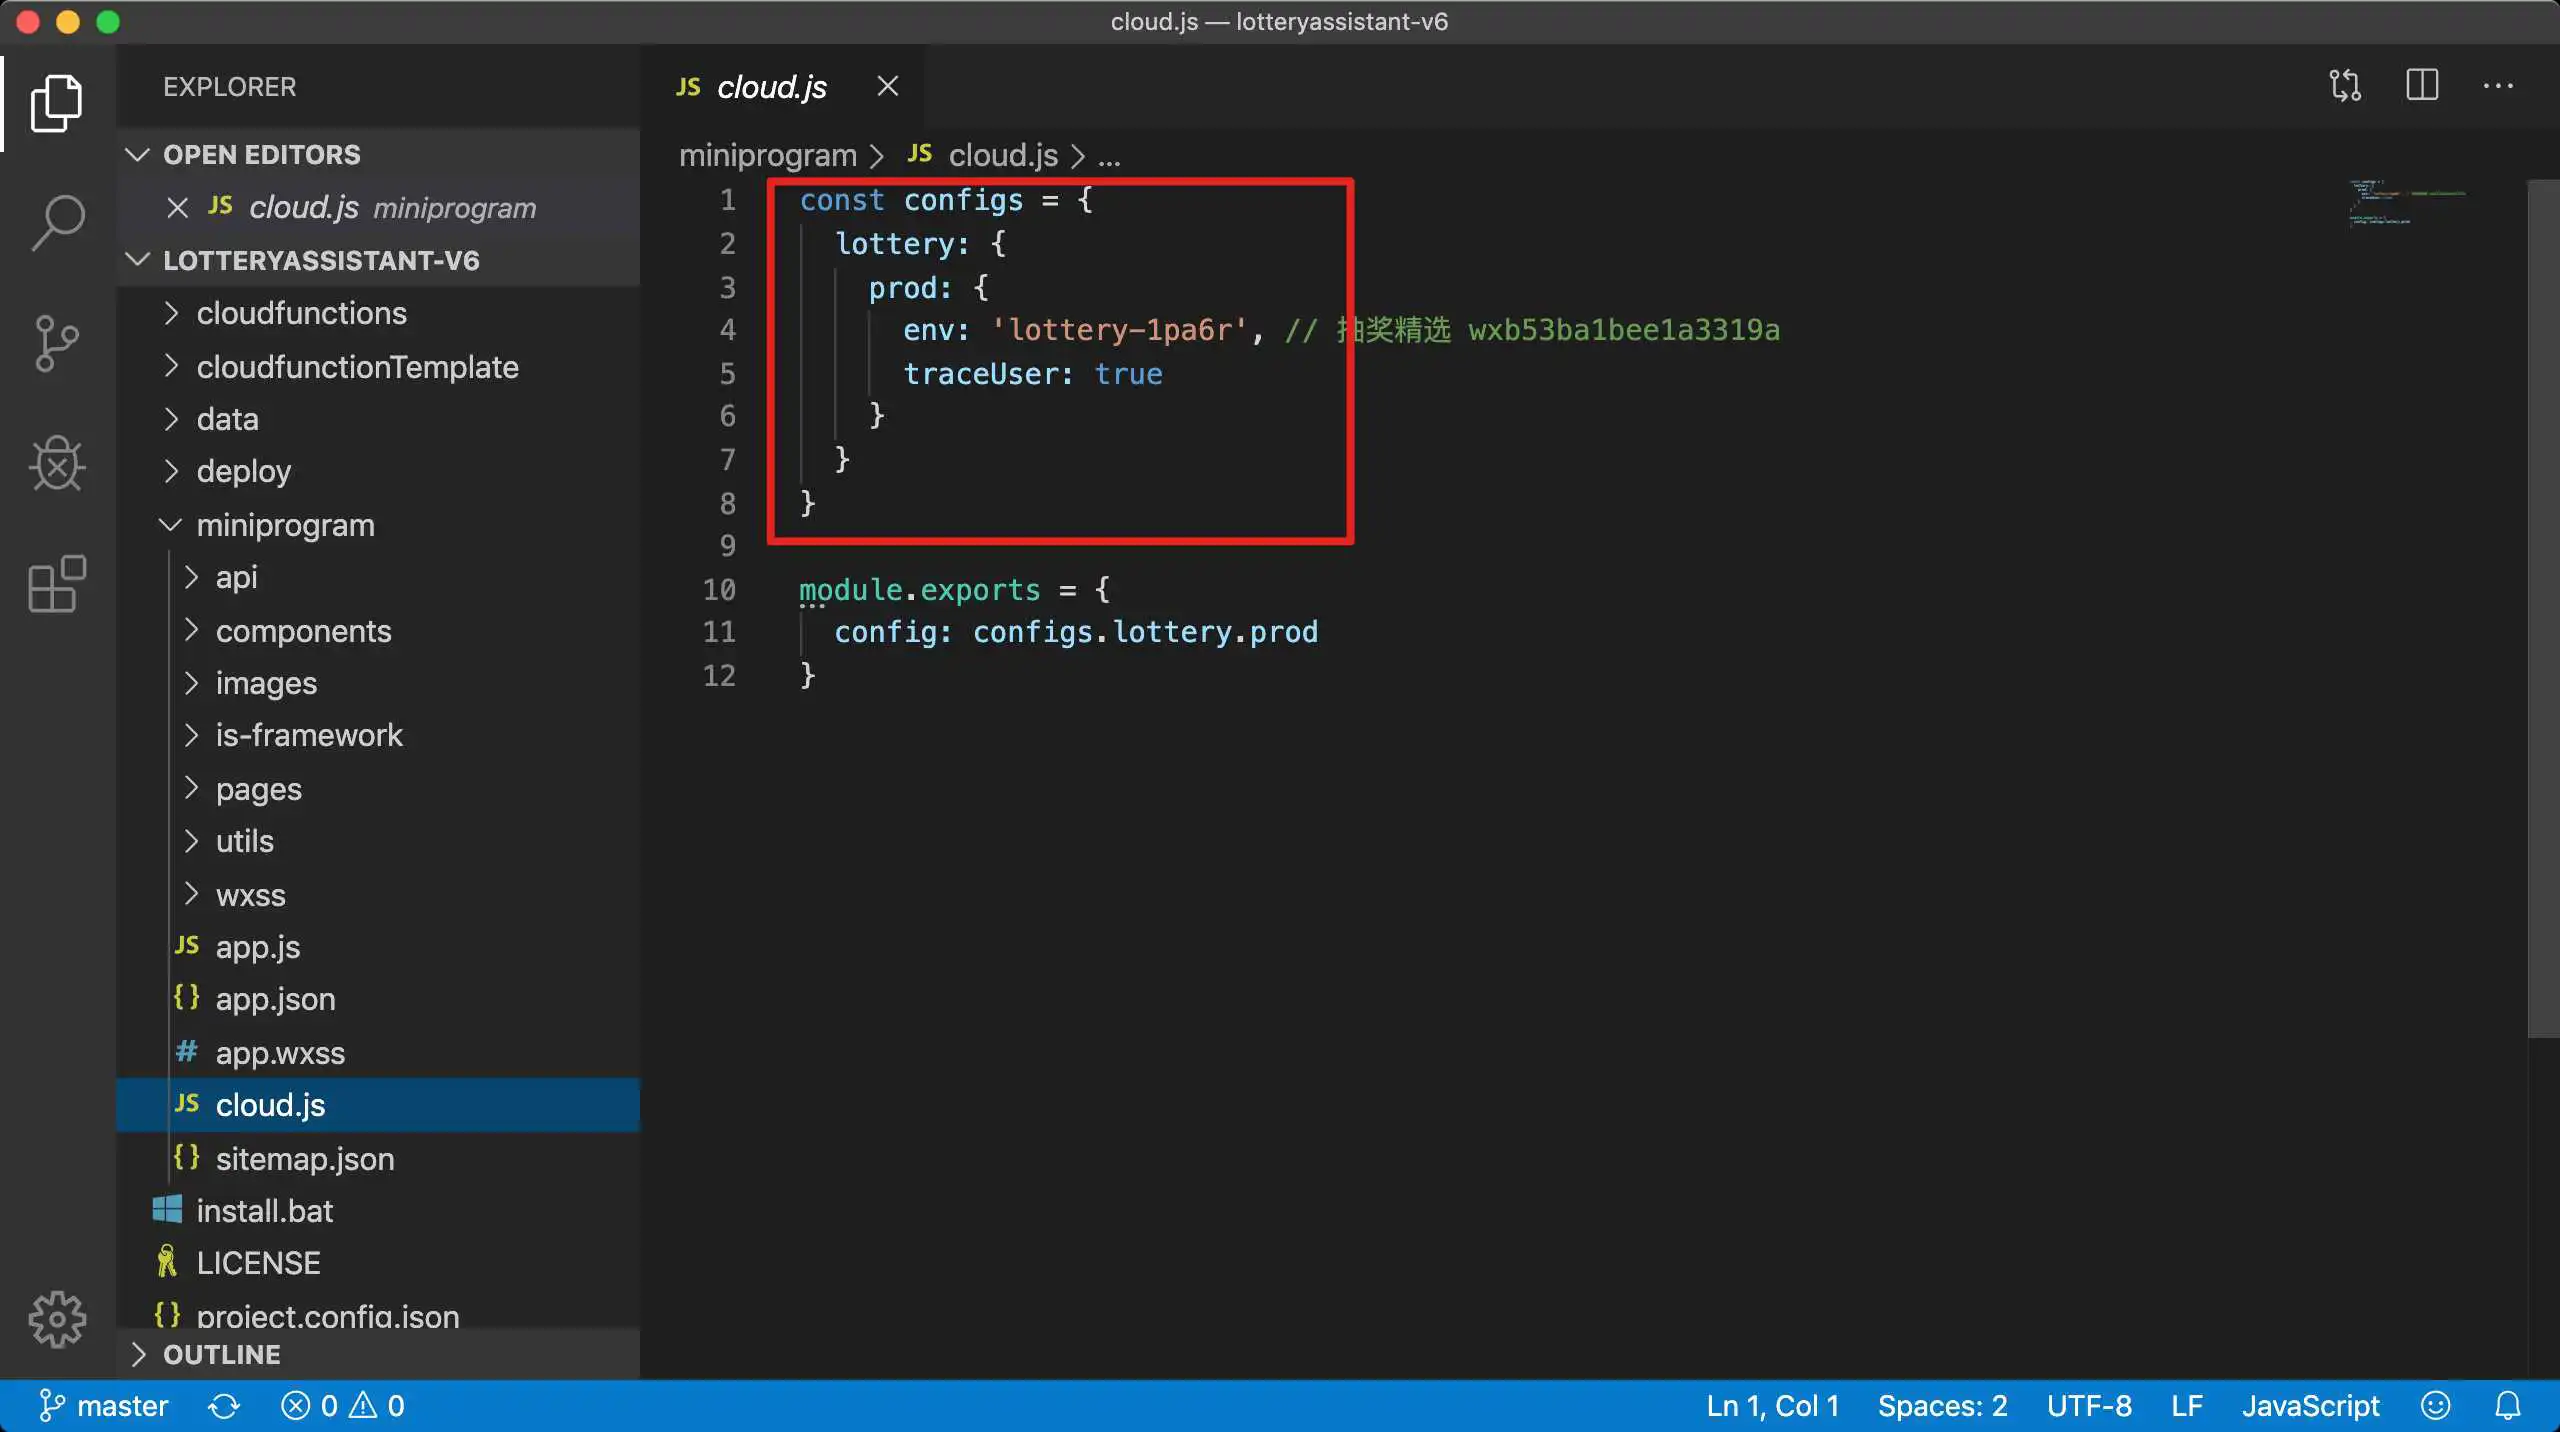Open the Search view in activity bar
This screenshot has width=2560, height=1432.
coord(57,222)
